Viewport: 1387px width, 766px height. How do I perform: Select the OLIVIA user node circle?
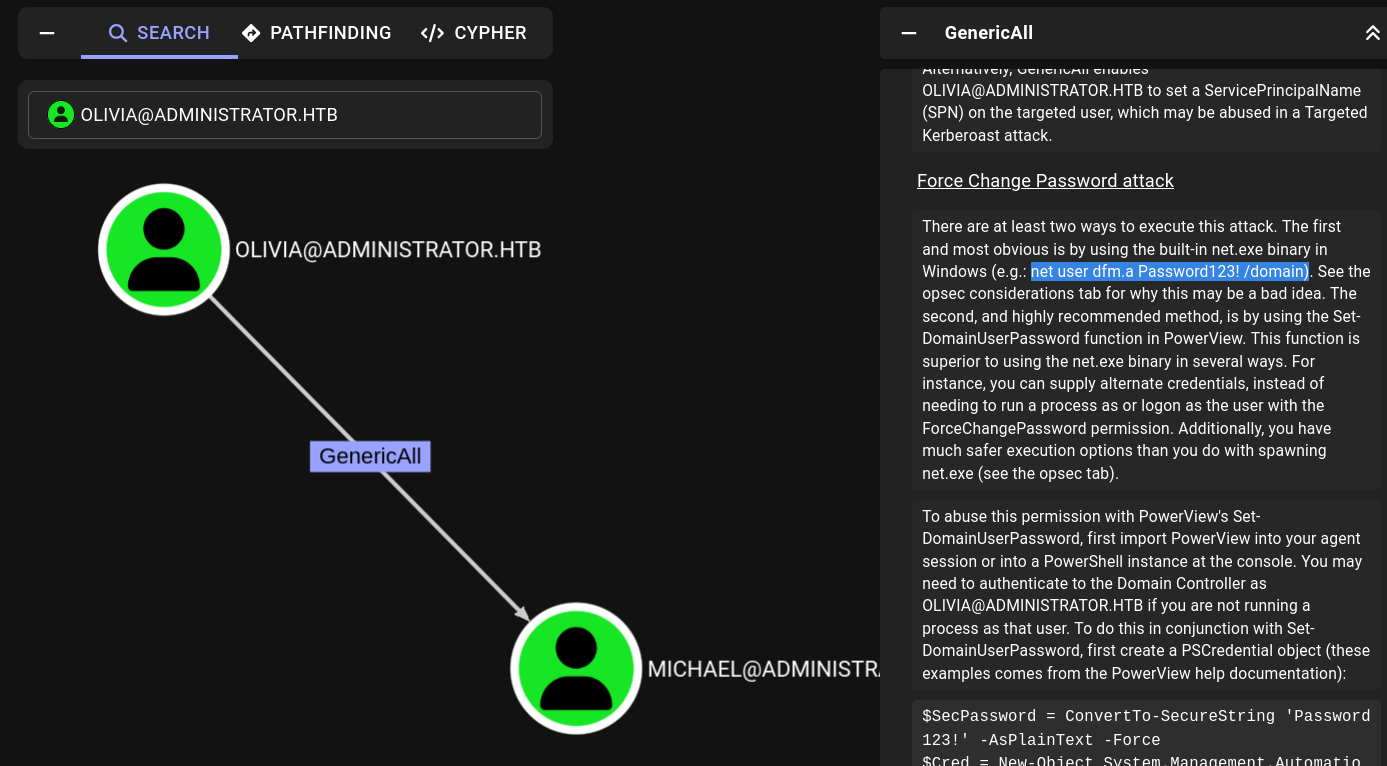(x=164, y=249)
